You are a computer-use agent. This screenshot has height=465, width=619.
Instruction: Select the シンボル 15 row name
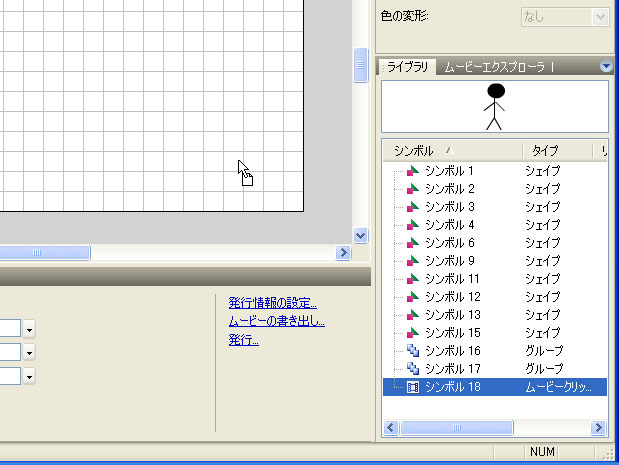pos(453,333)
